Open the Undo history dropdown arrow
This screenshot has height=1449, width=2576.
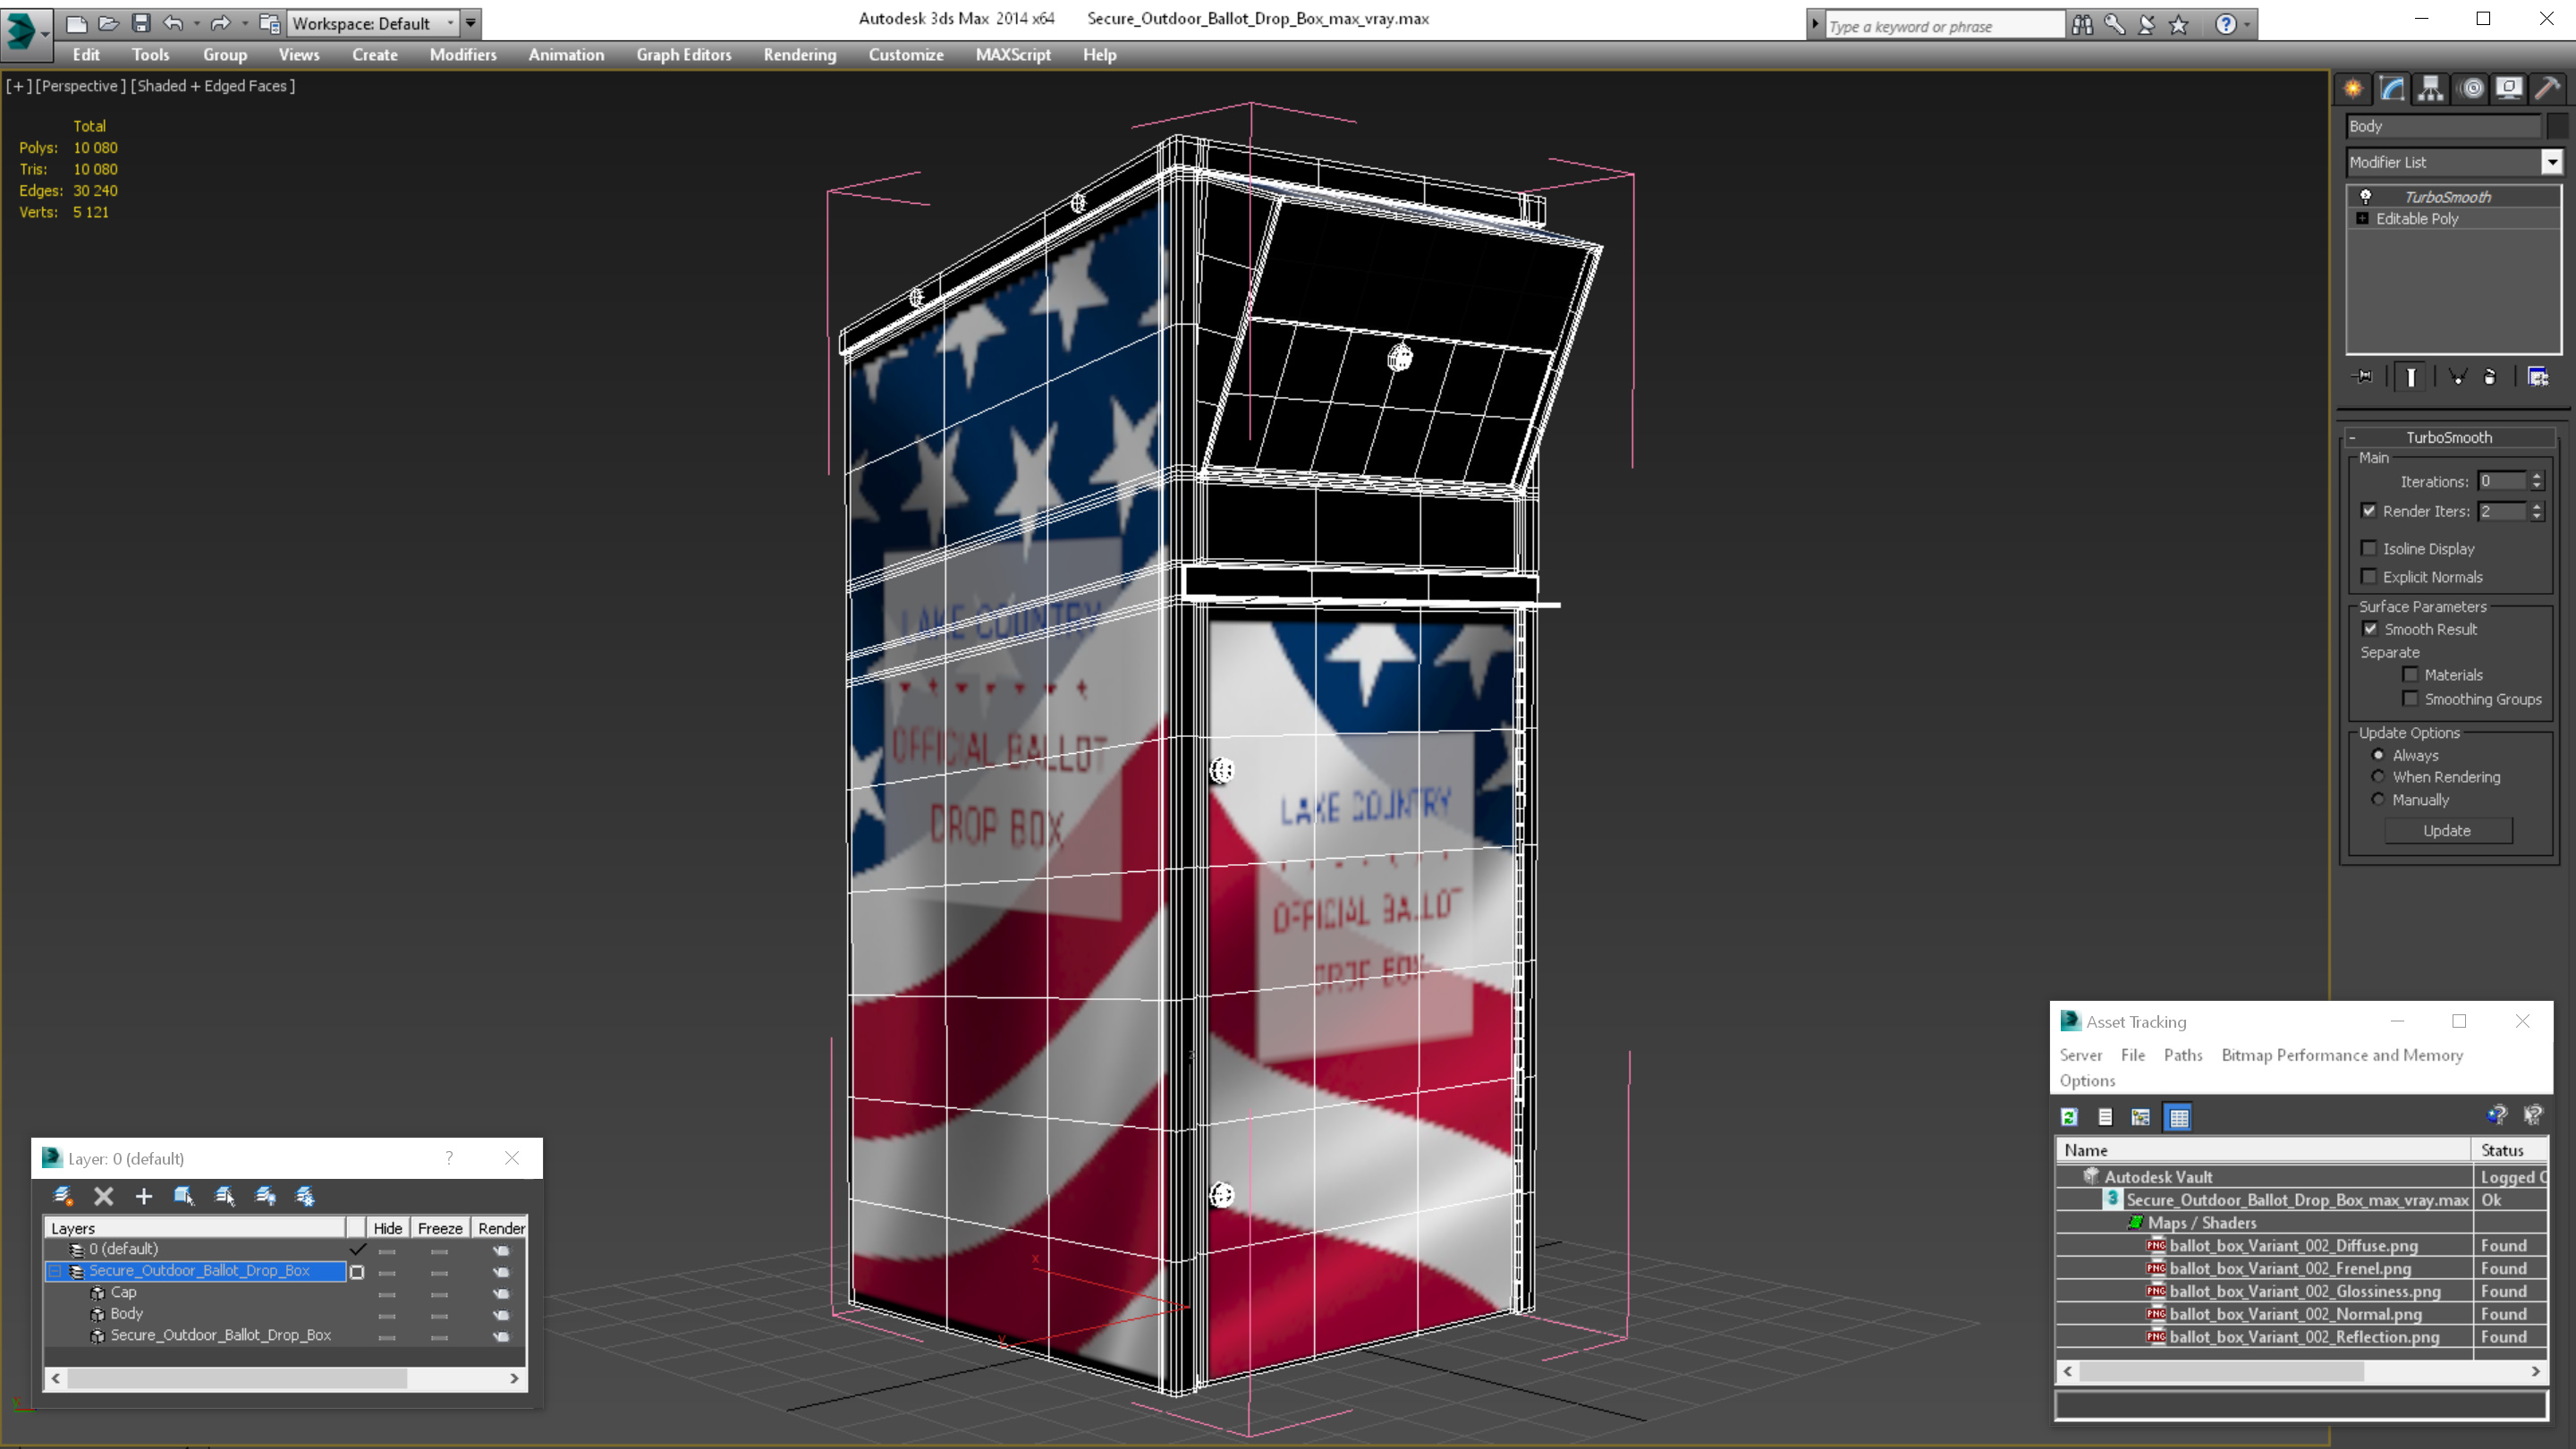tap(196, 23)
